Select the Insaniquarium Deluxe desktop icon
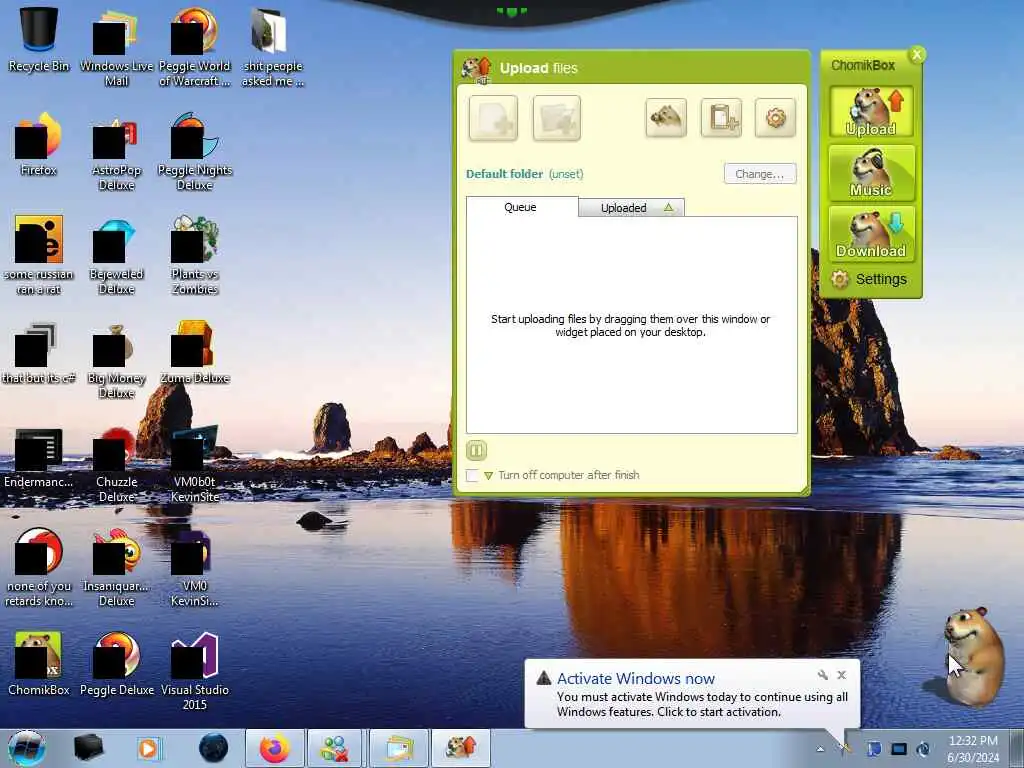Screen dimensions: 1024x768 pos(116,568)
